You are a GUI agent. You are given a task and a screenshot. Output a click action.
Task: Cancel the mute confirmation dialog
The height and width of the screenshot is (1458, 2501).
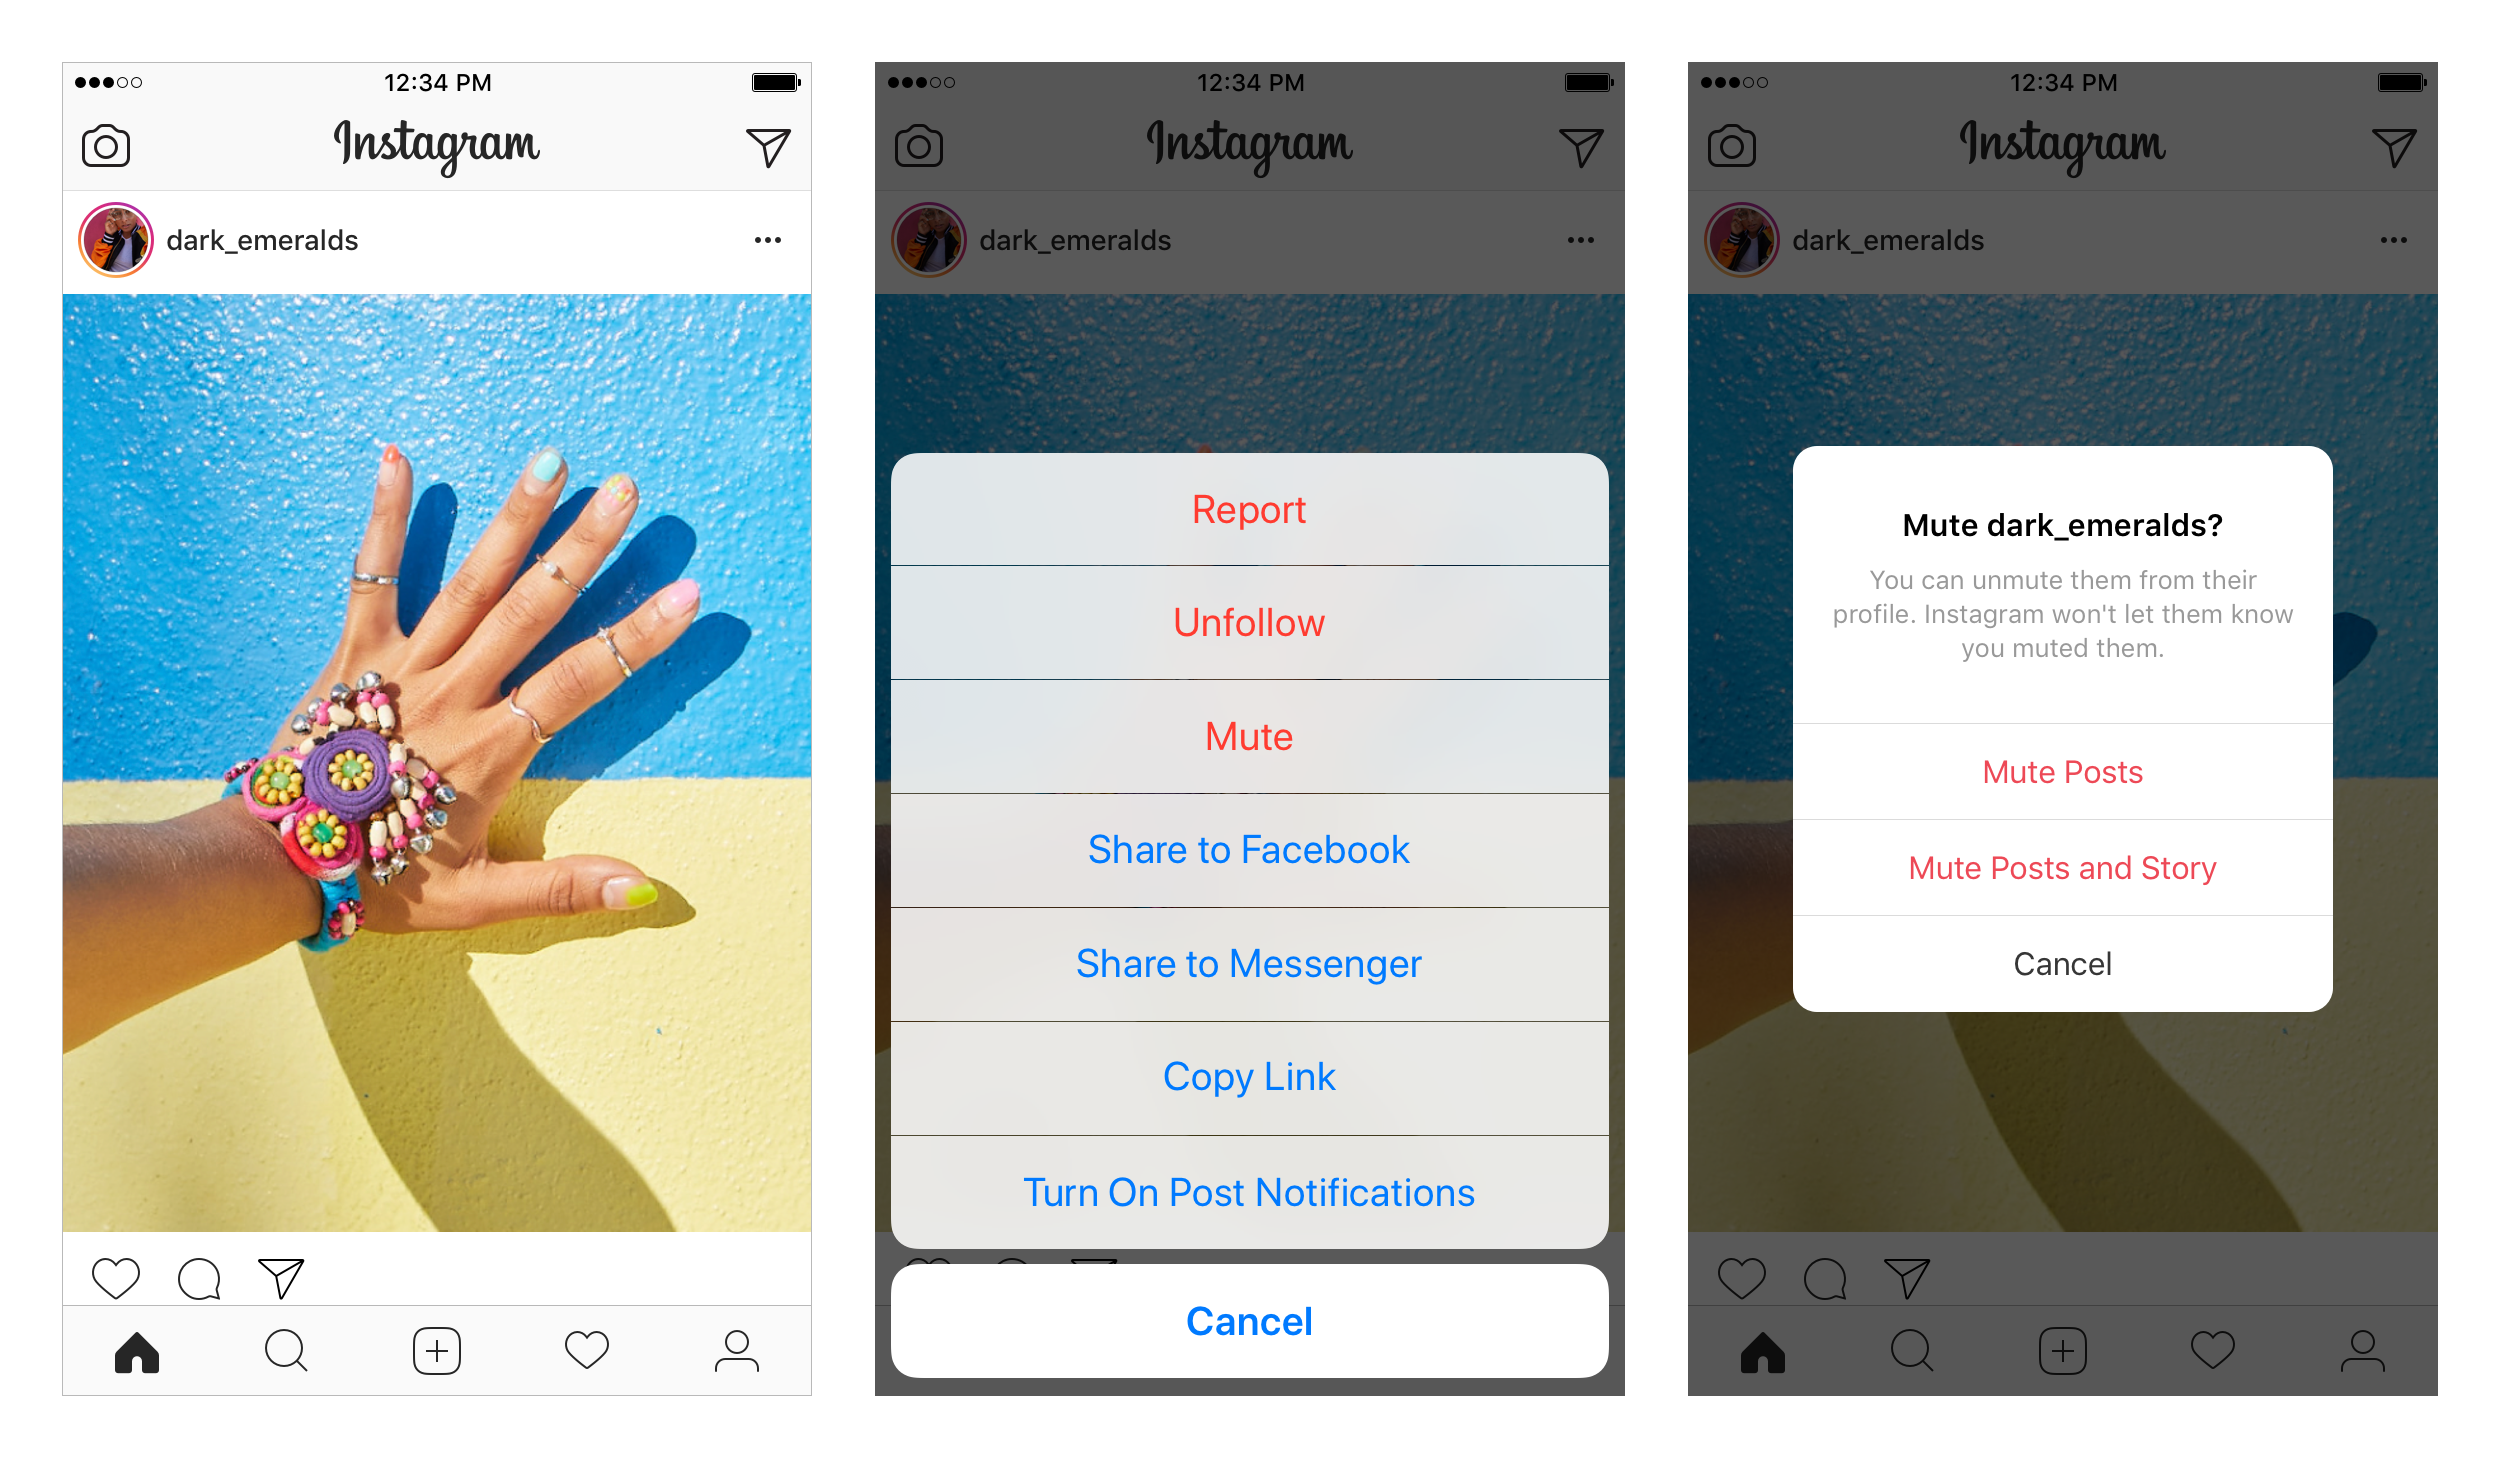2064,963
